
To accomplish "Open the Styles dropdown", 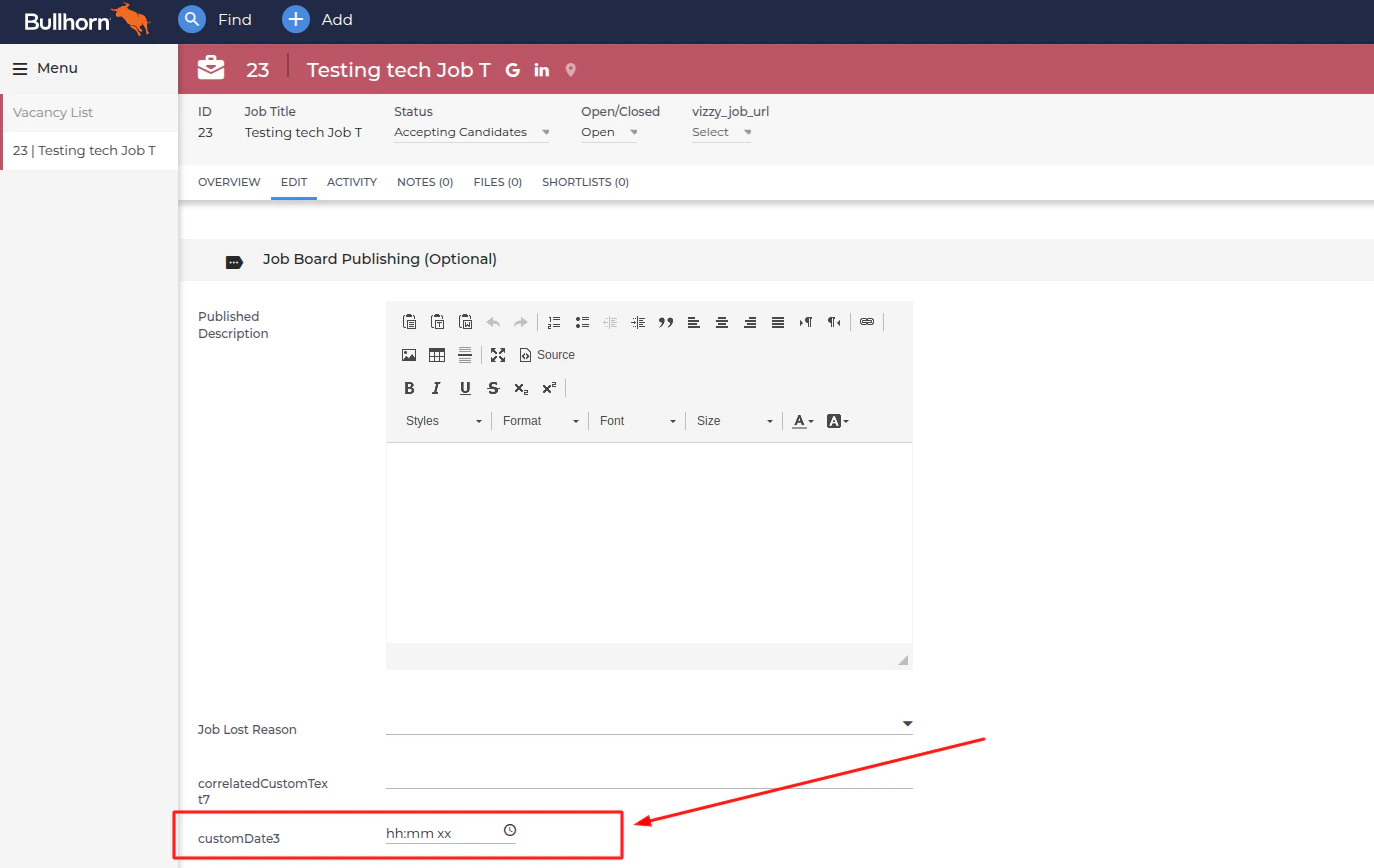I will tap(444, 421).
